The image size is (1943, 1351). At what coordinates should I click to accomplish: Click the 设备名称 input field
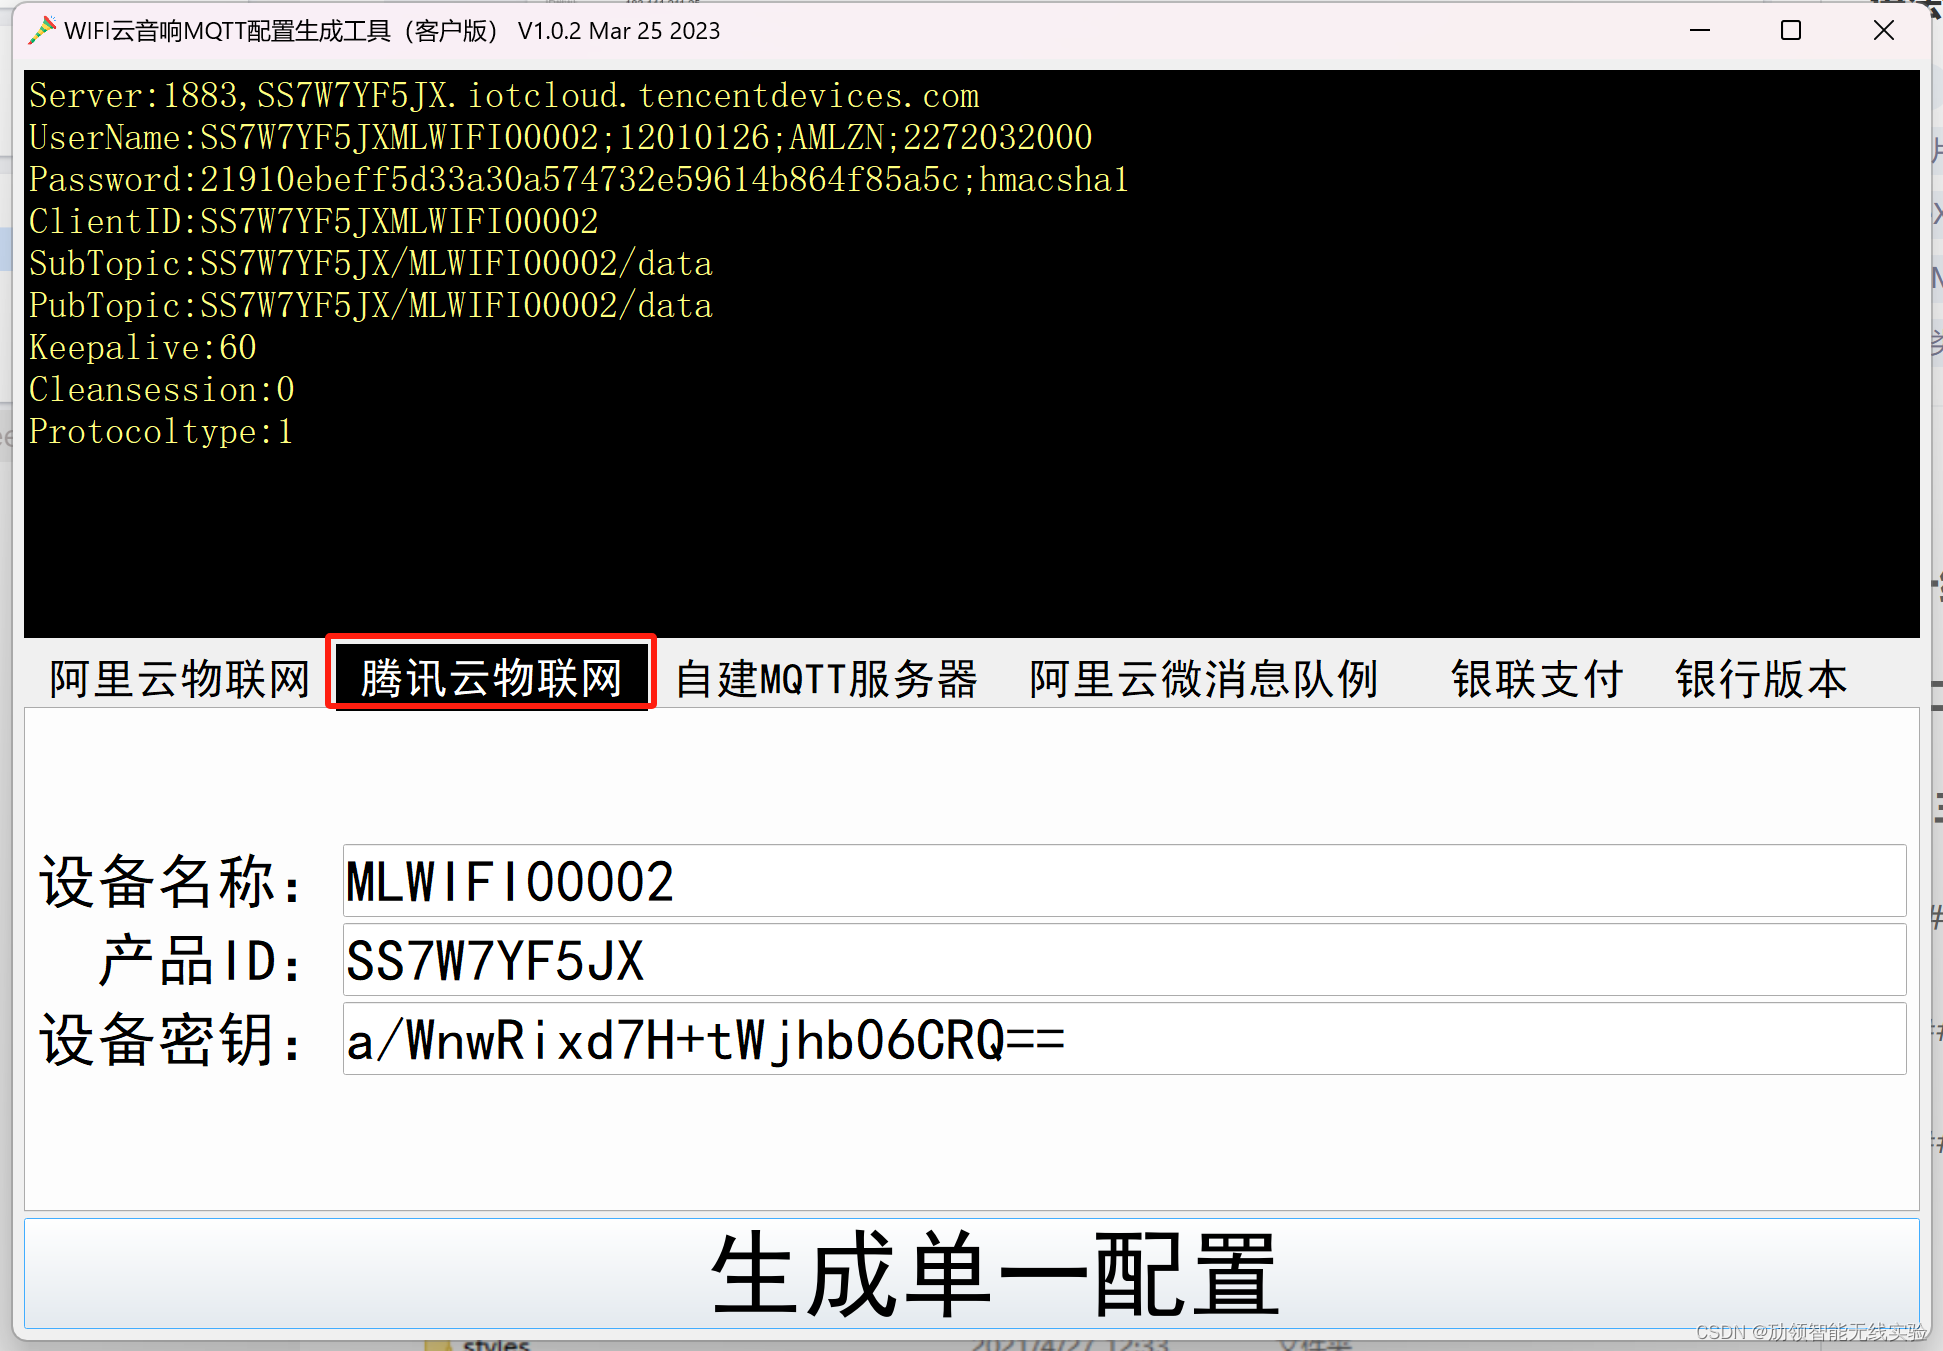pos(1123,881)
